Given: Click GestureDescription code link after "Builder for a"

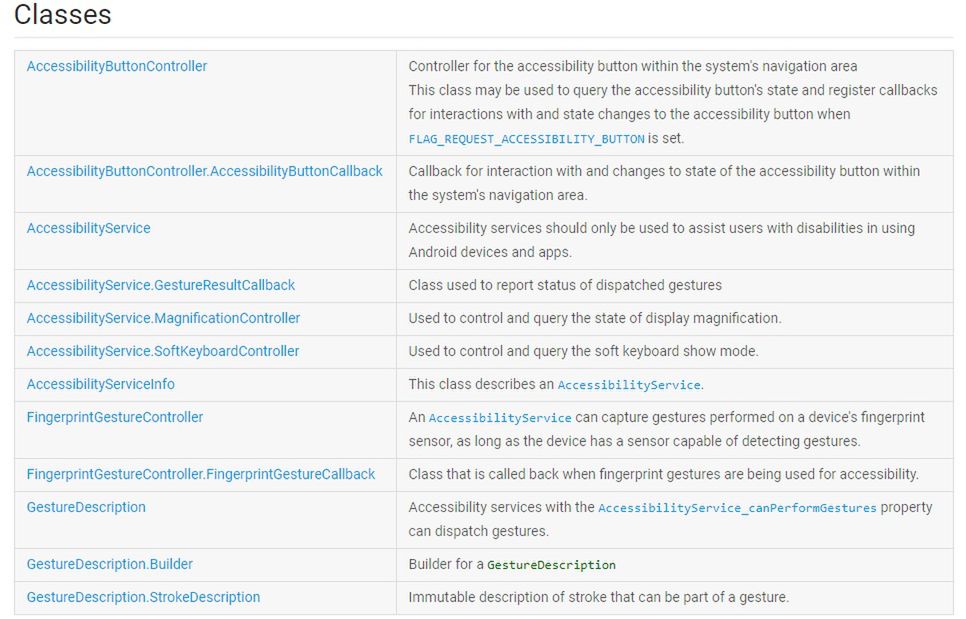Looking at the screenshot, I should (x=551, y=565).
